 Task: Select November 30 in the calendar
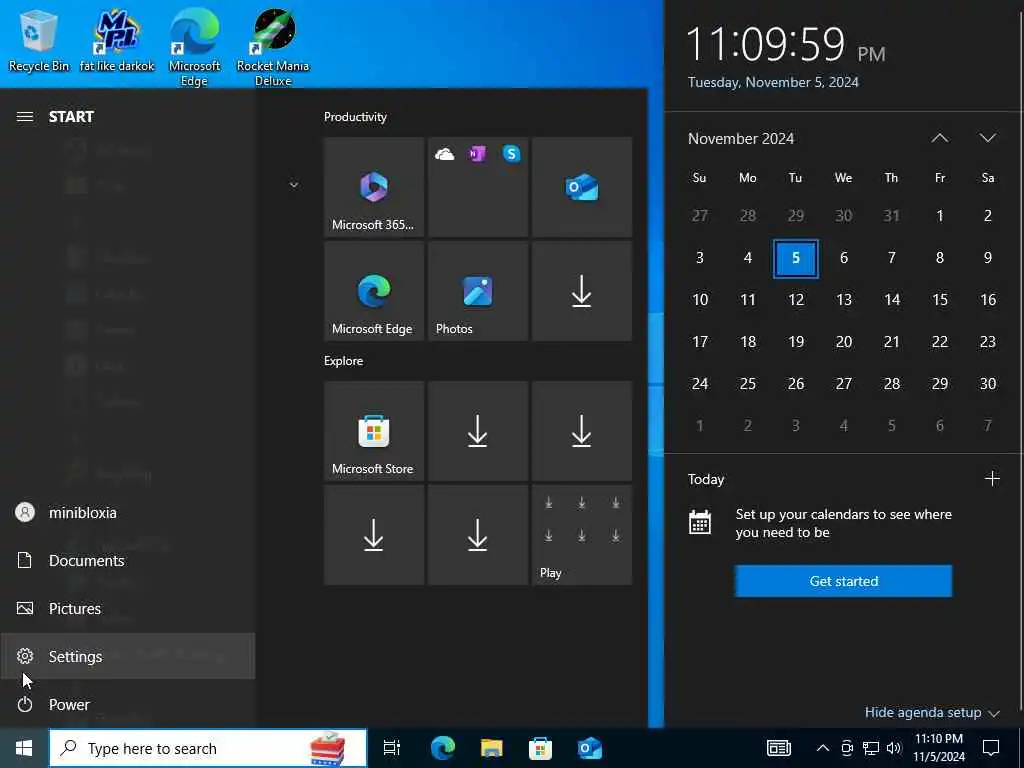(x=987, y=384)
